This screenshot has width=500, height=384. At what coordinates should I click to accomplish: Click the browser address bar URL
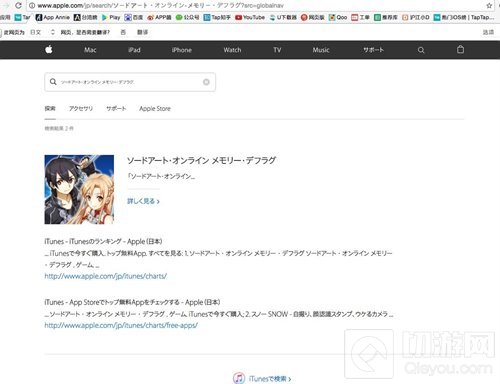(x=160, y=6)
